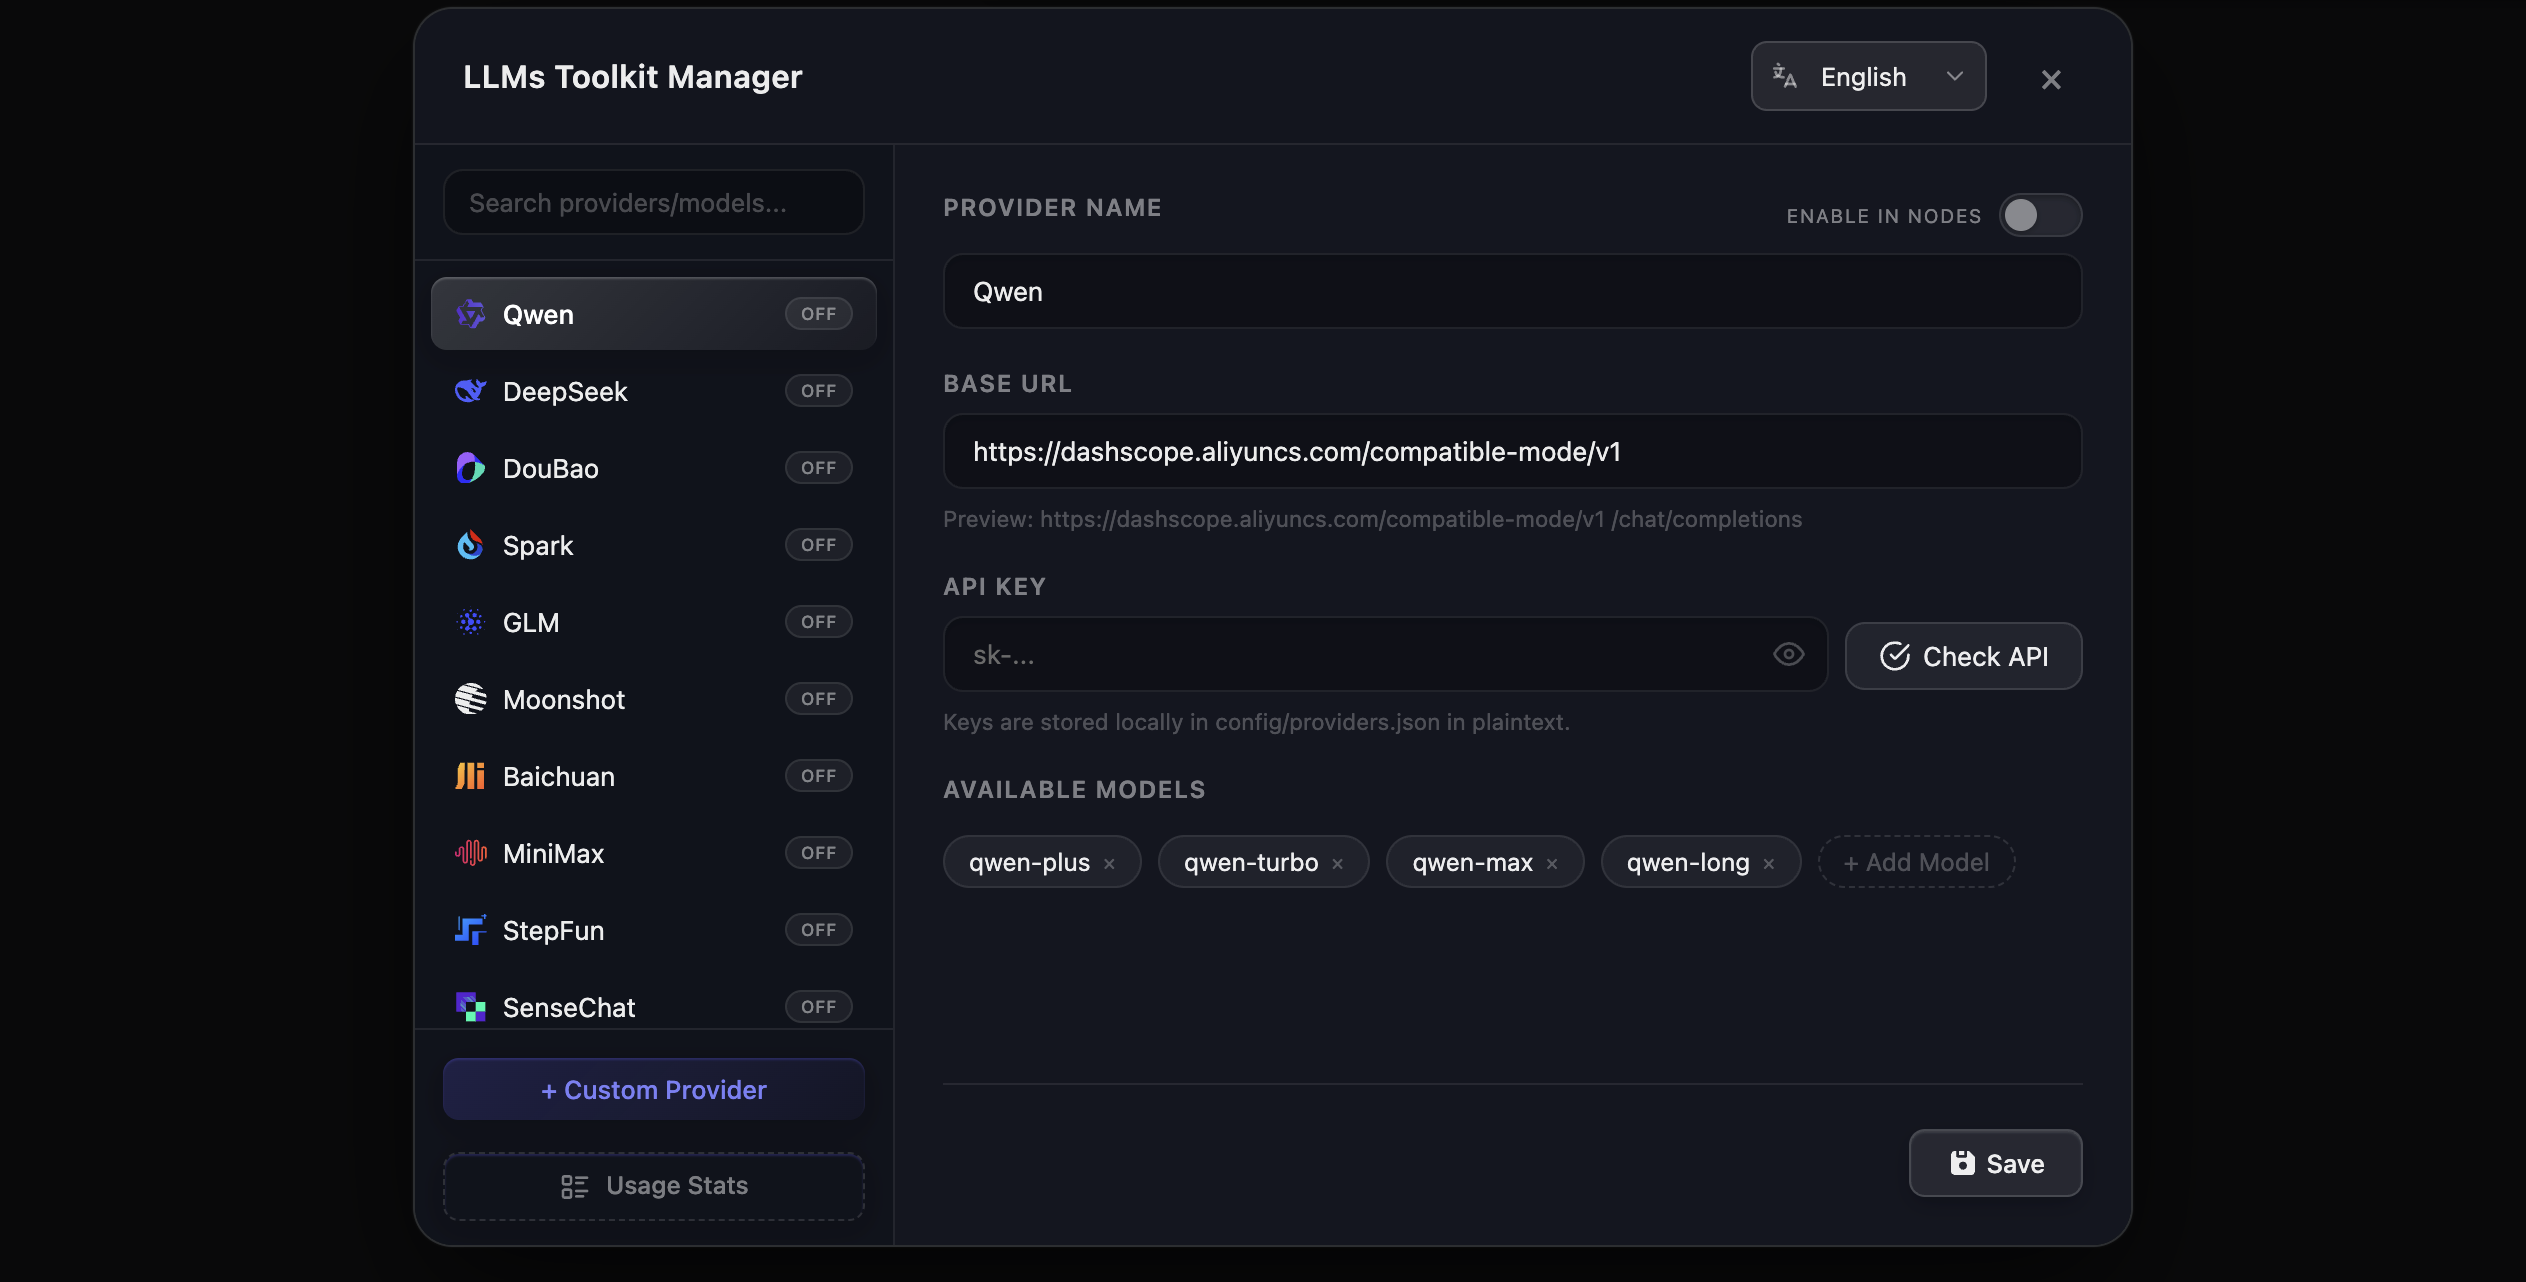Toggle the GLM OFF badge
The width and height of the screenshot is (2526, 1282).
[818, 622]
